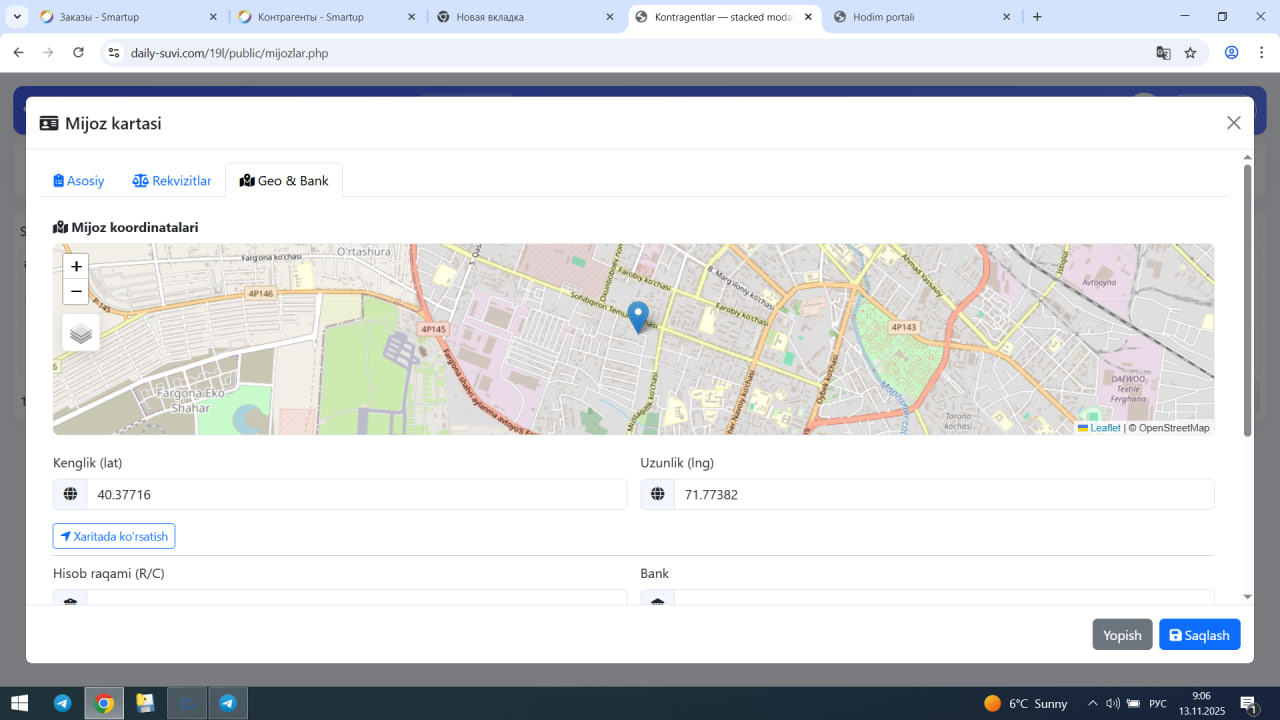Image resolution: width=1280 pixels, height=720 pixels.
Task: Open Telegram from the taskbar
Action: click(x=62, y=703)
